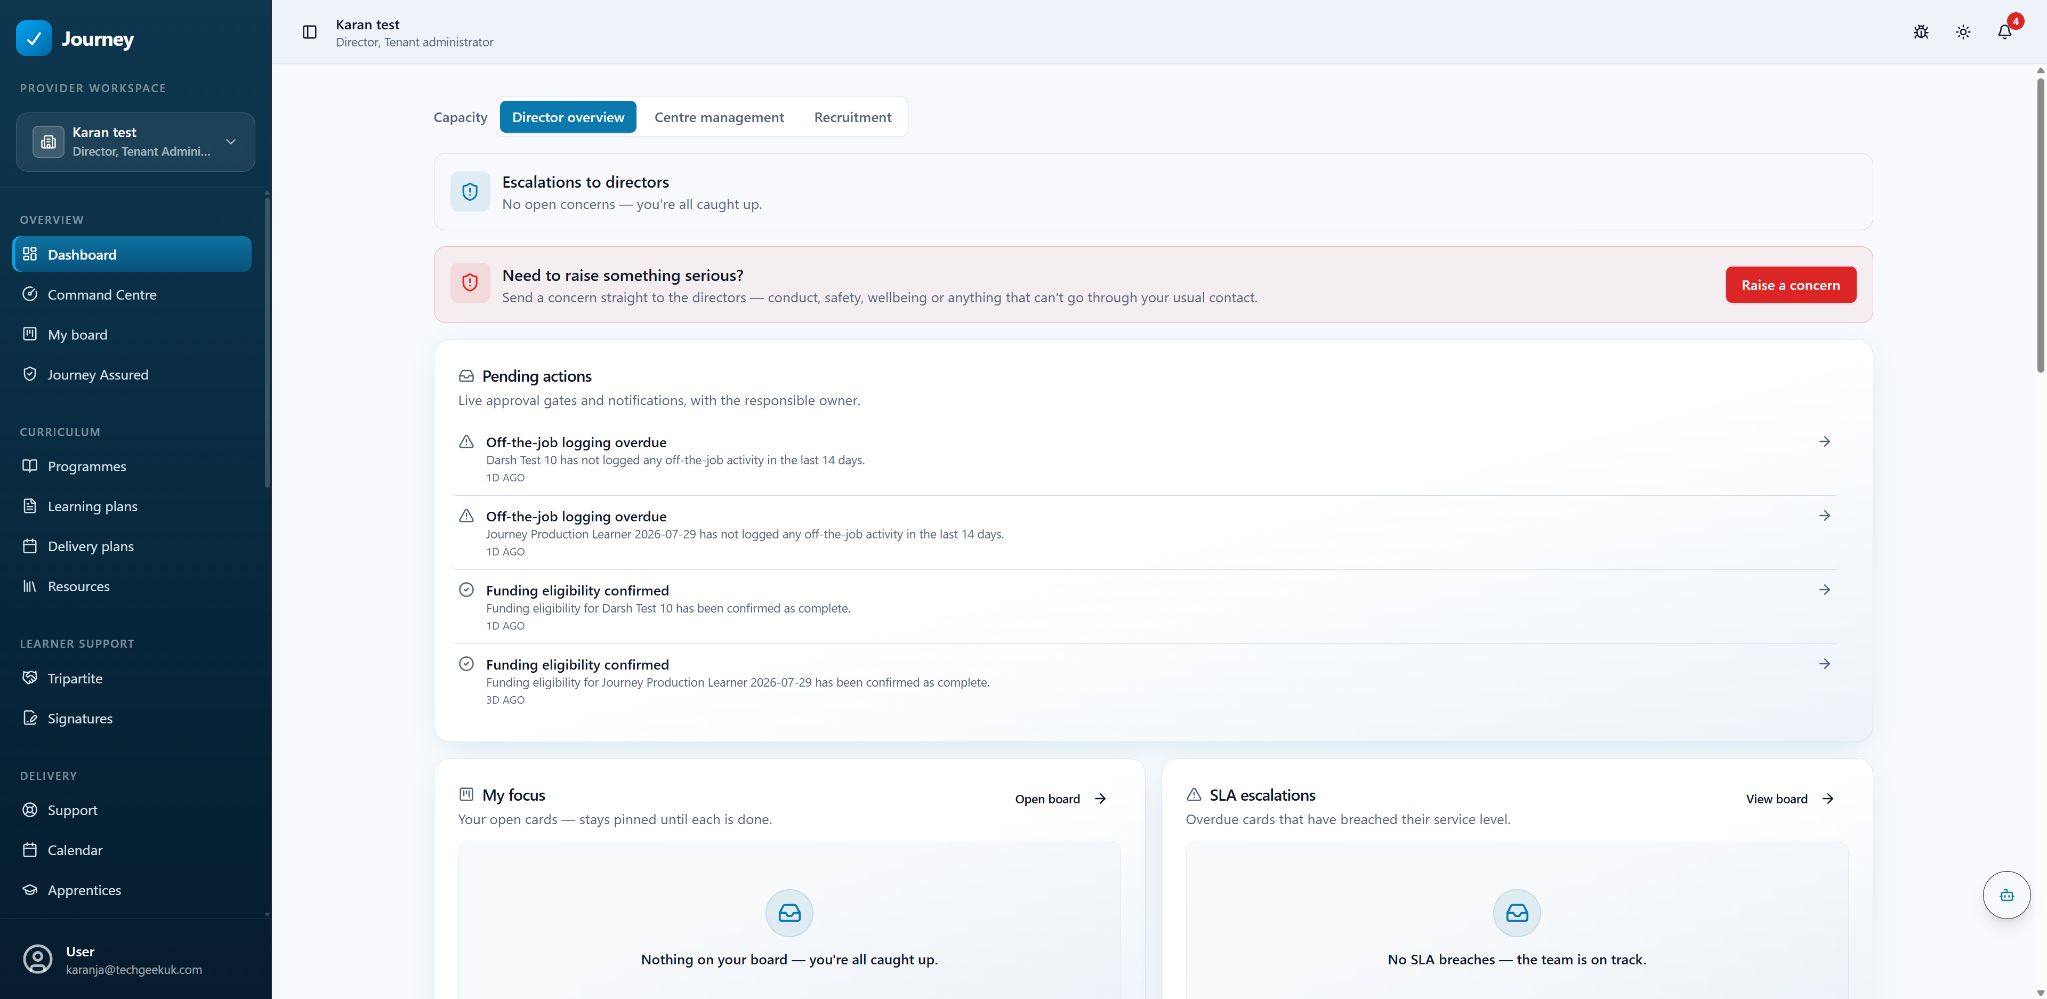Open arrow for Darsh Test 10 logging overdue
Screen dimensions: 2047x999
pos(1824,441)
